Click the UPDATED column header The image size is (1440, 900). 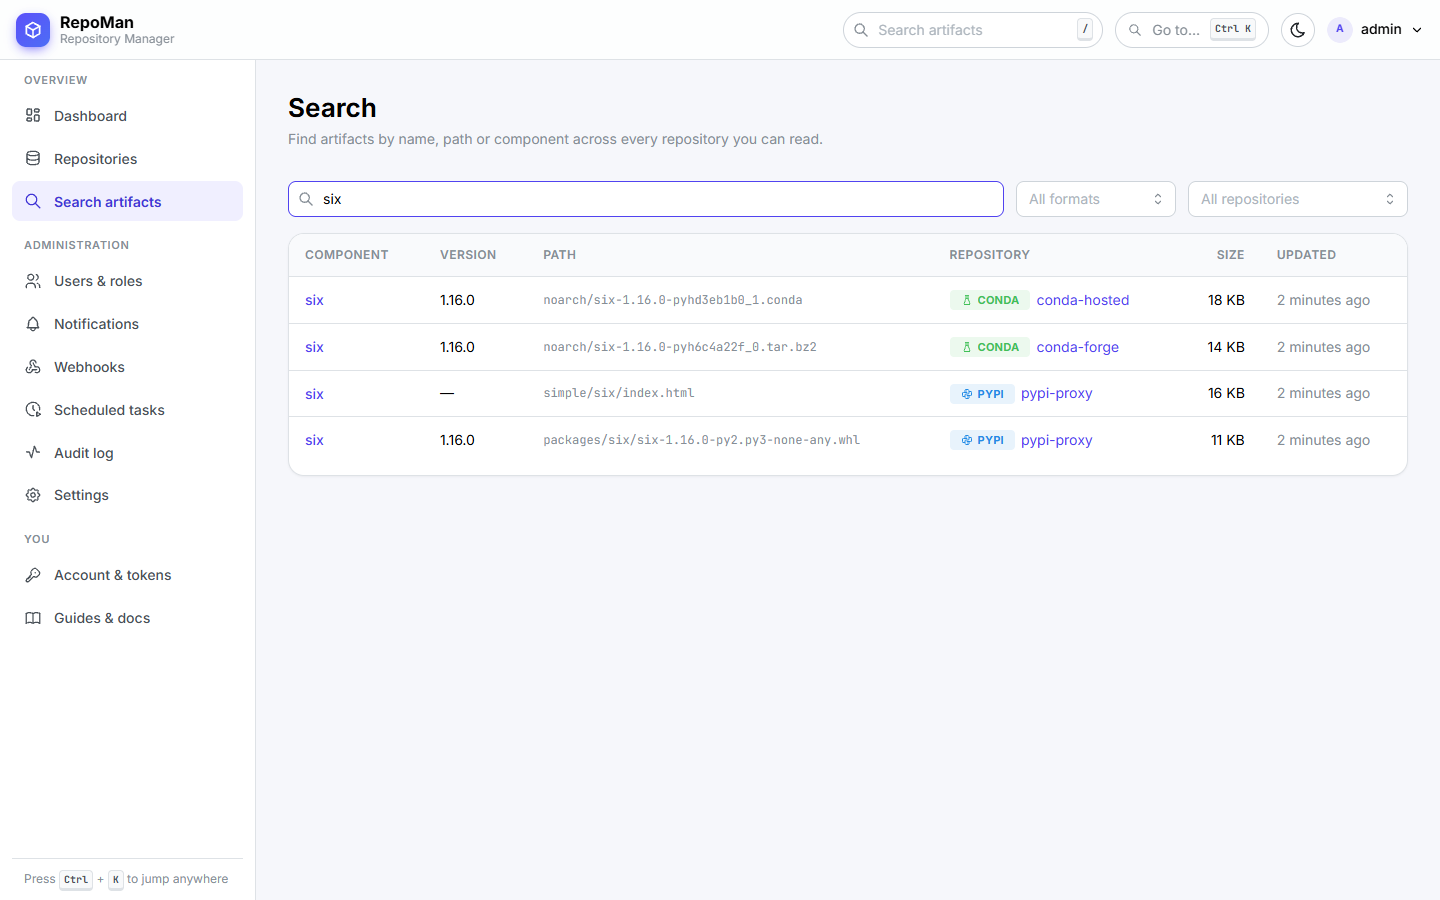(x=1306, y=255)
